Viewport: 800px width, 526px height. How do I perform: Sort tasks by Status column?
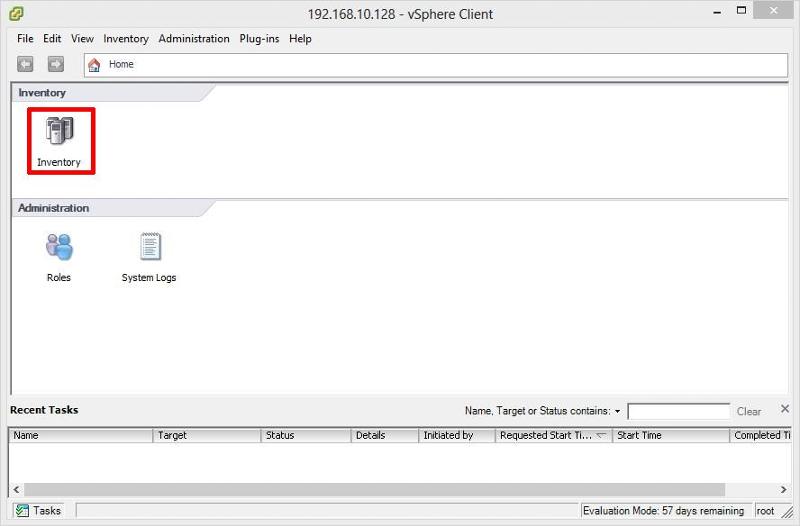click(306, 435)
